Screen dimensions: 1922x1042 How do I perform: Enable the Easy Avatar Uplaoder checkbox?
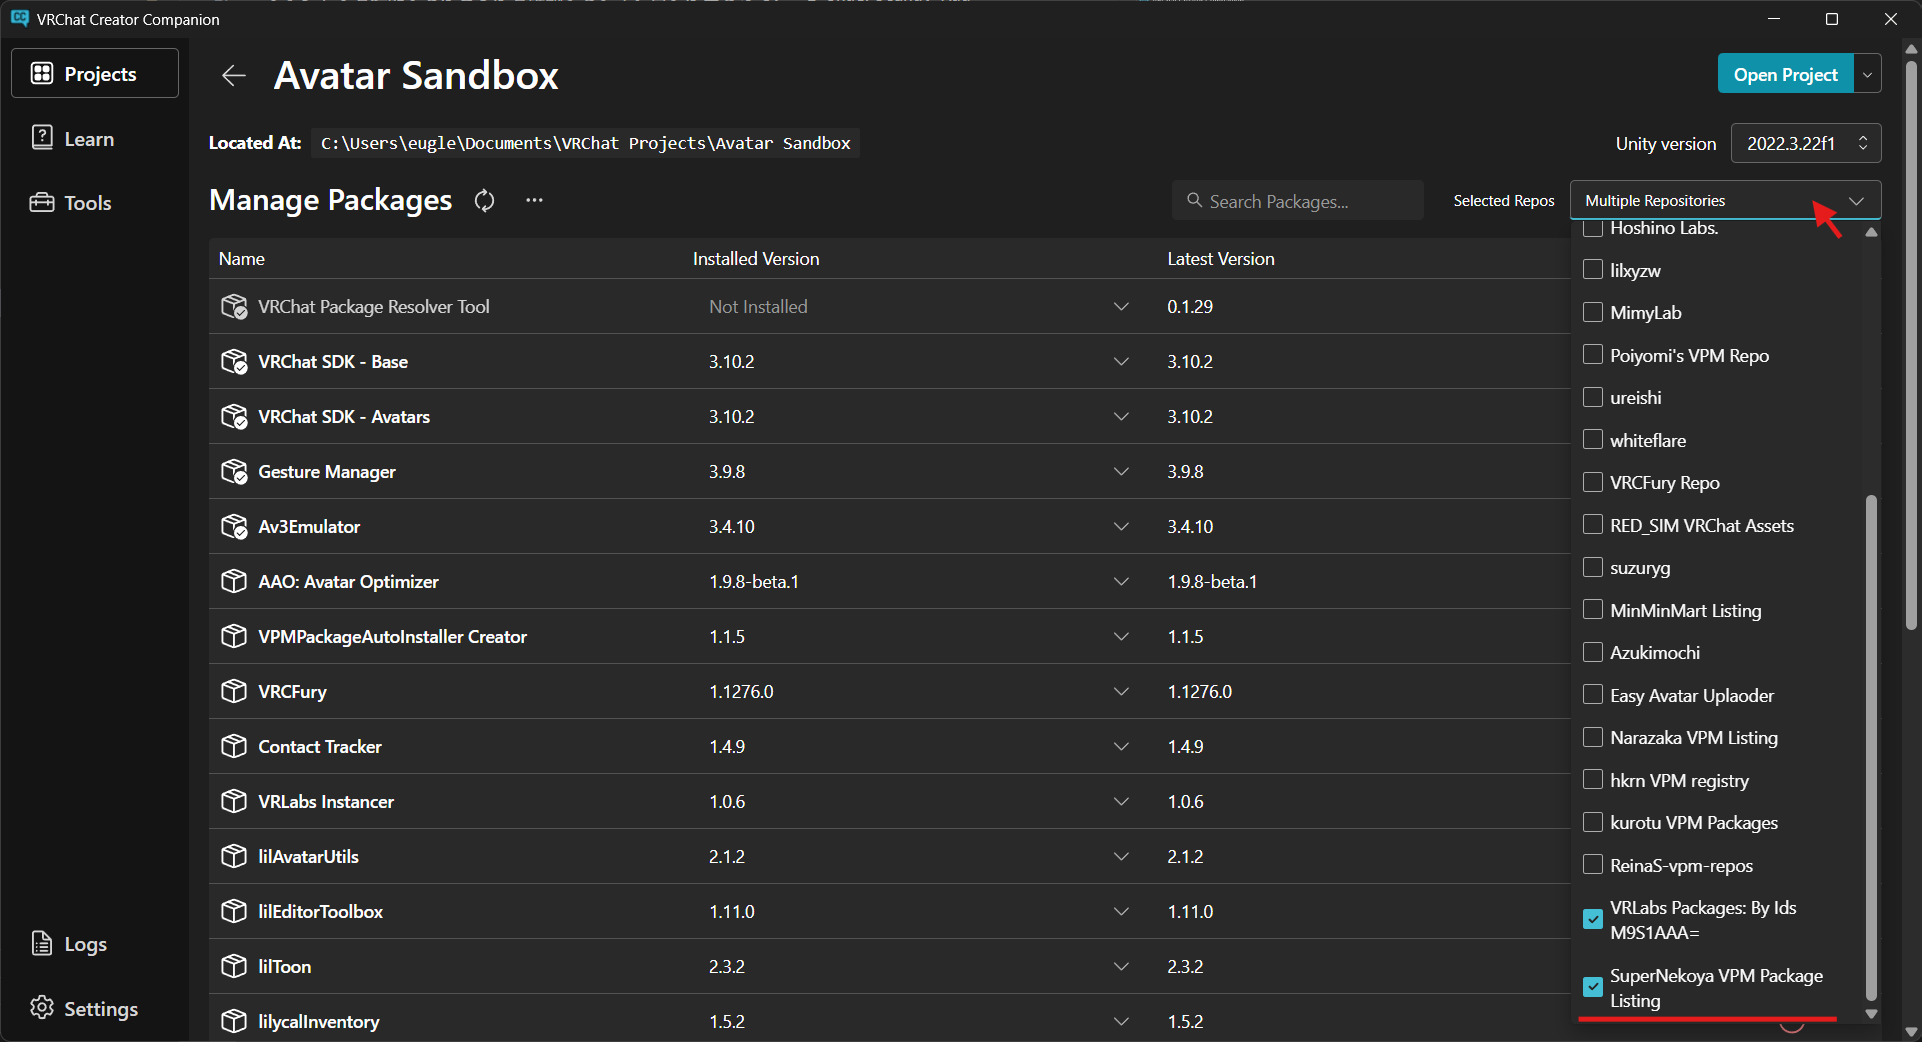1593,695
